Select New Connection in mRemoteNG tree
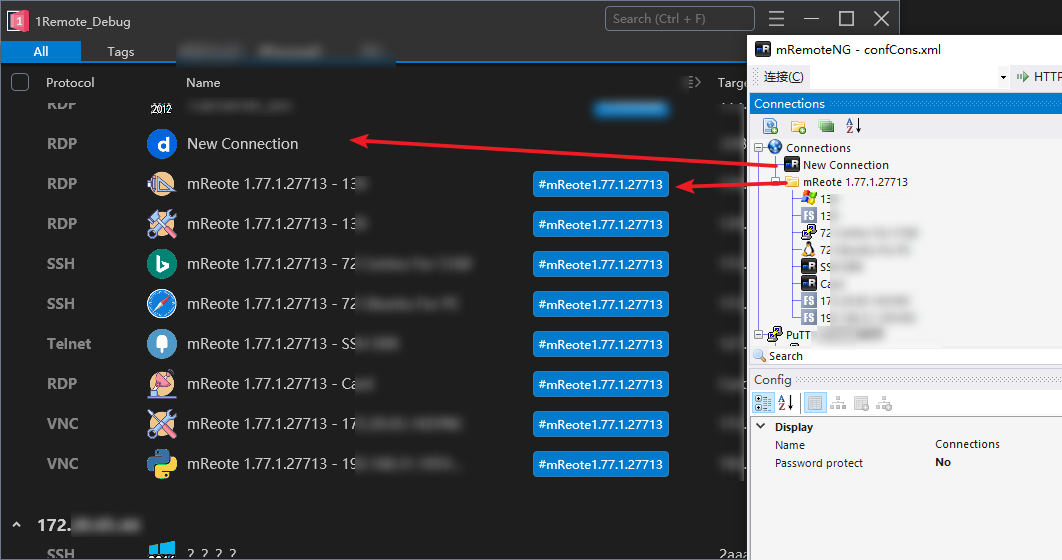The height and width of the screenshot is (560, 1062). coord(845,165)
